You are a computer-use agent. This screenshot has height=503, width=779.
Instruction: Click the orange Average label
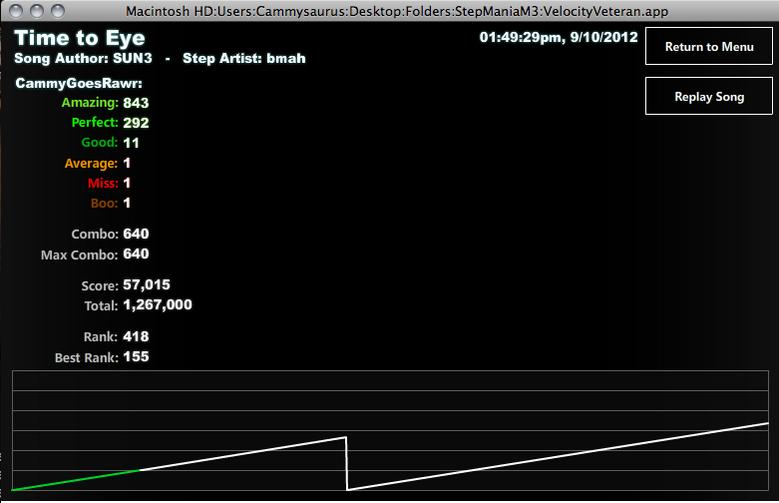coord(91,164)
